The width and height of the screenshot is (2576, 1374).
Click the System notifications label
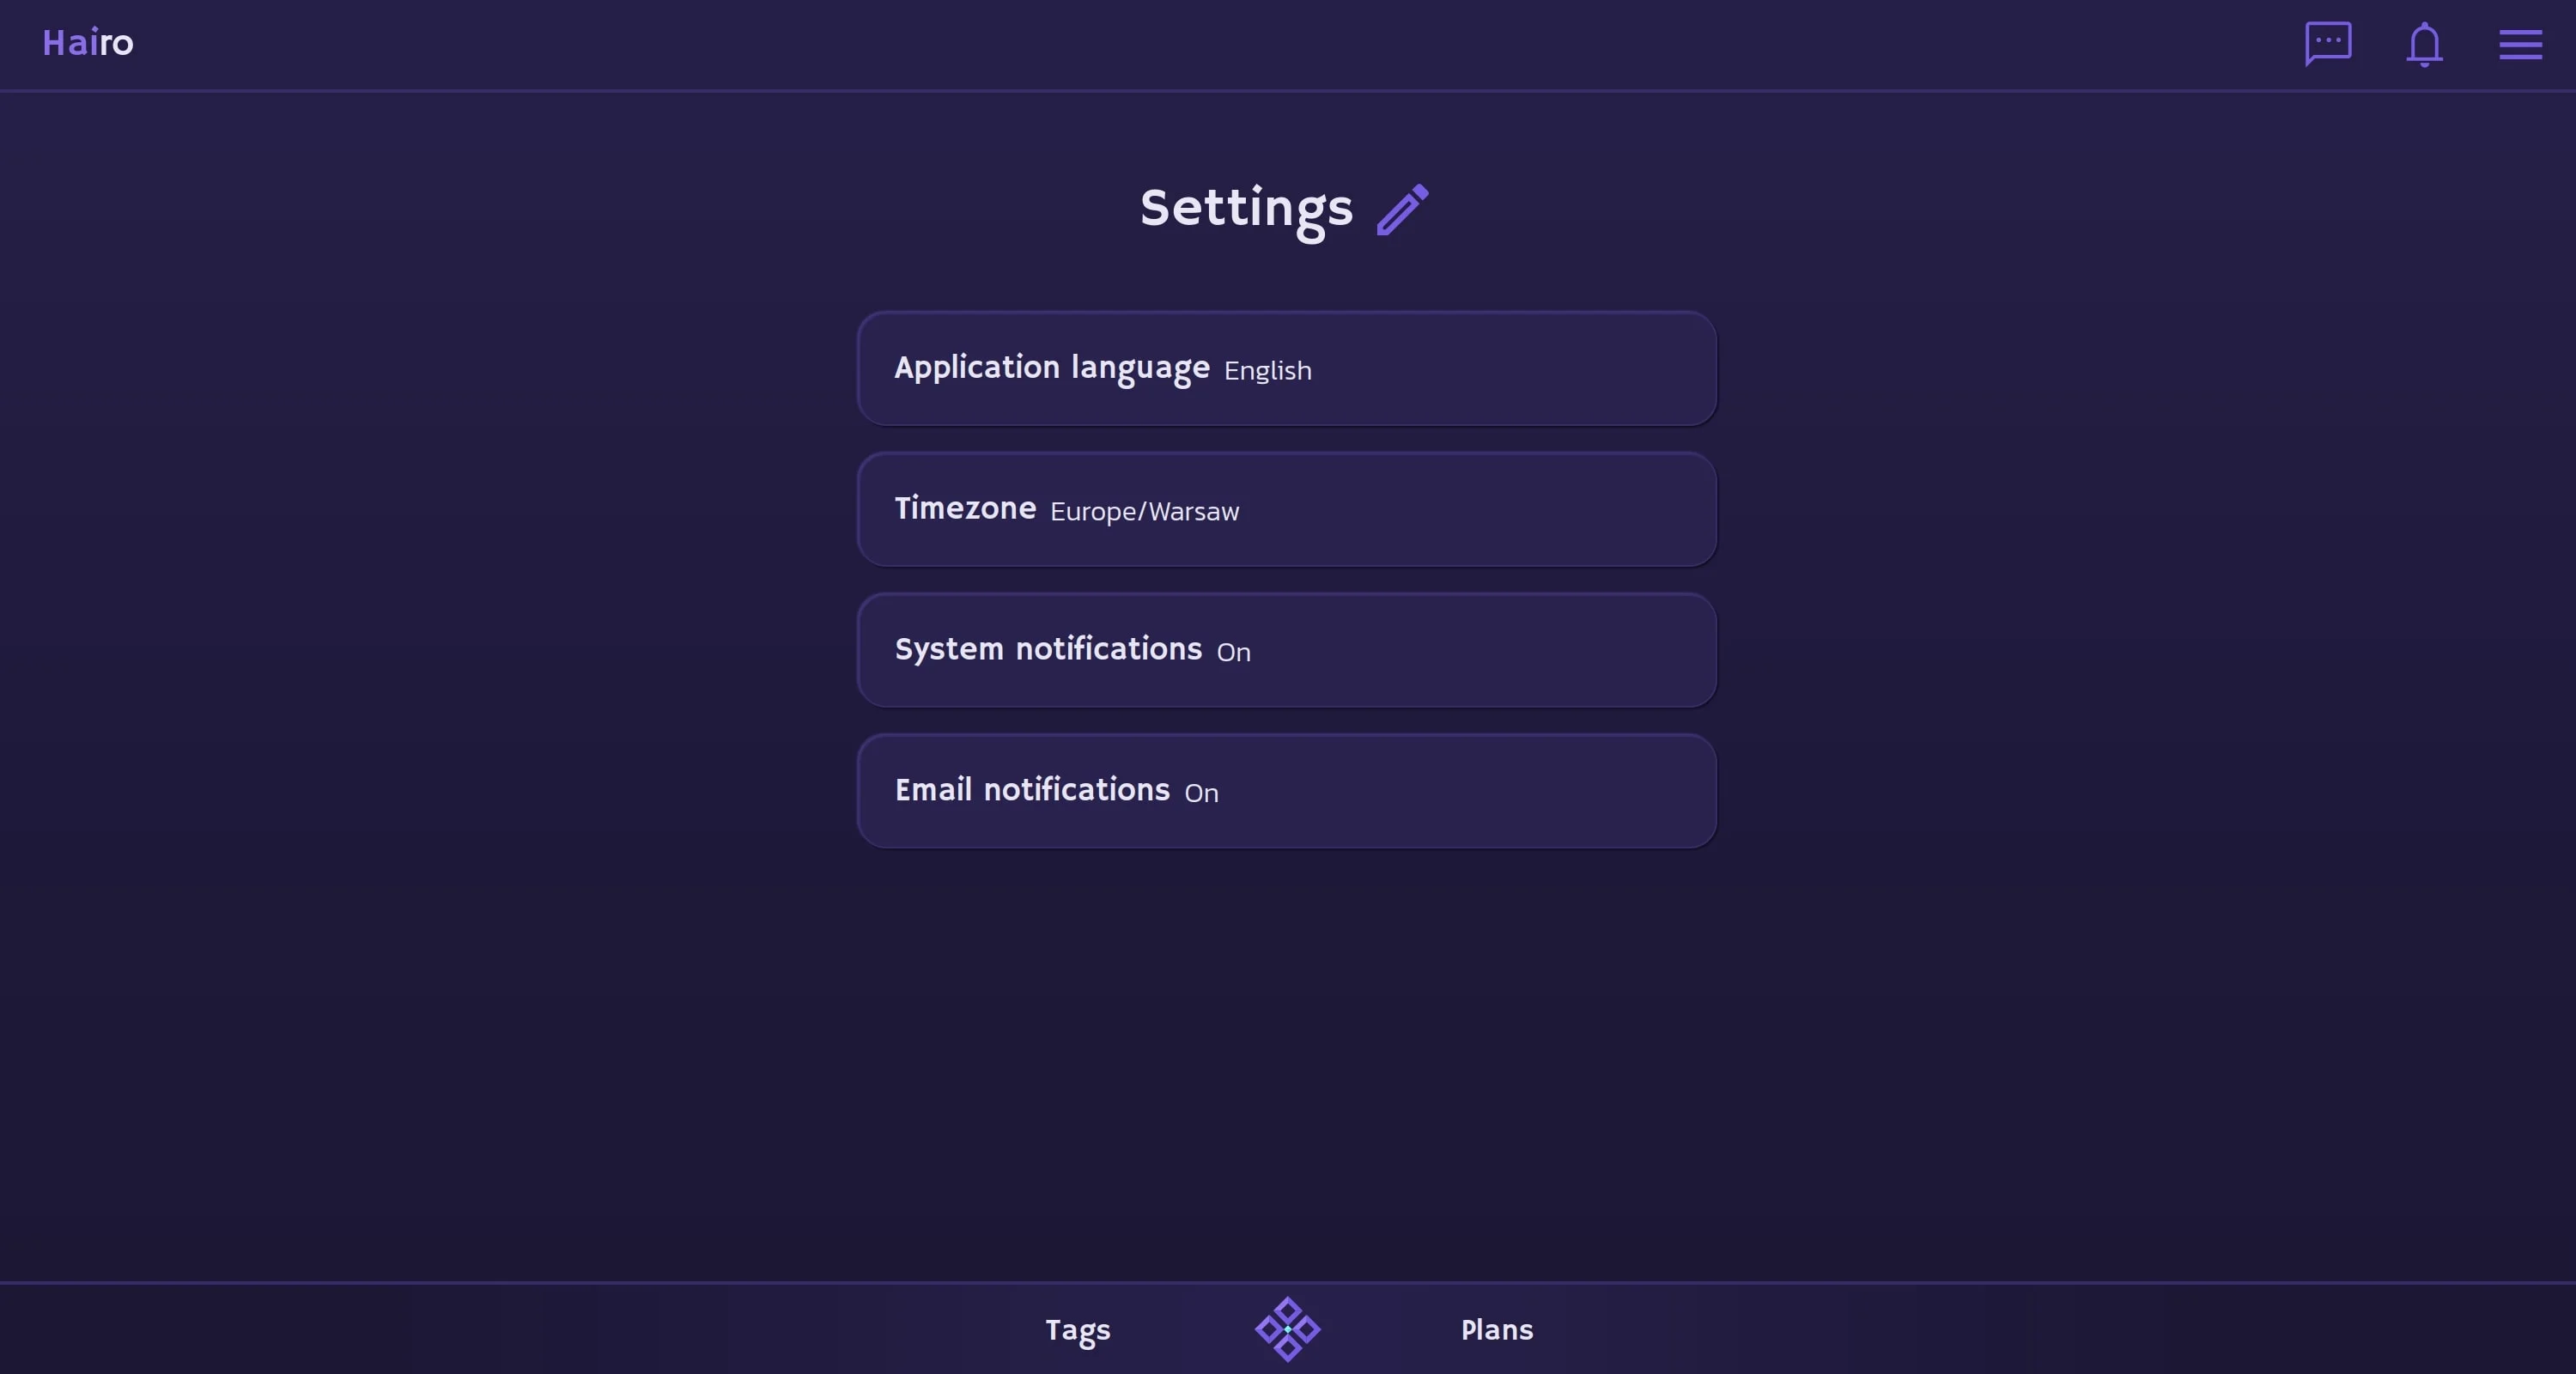1048,649
